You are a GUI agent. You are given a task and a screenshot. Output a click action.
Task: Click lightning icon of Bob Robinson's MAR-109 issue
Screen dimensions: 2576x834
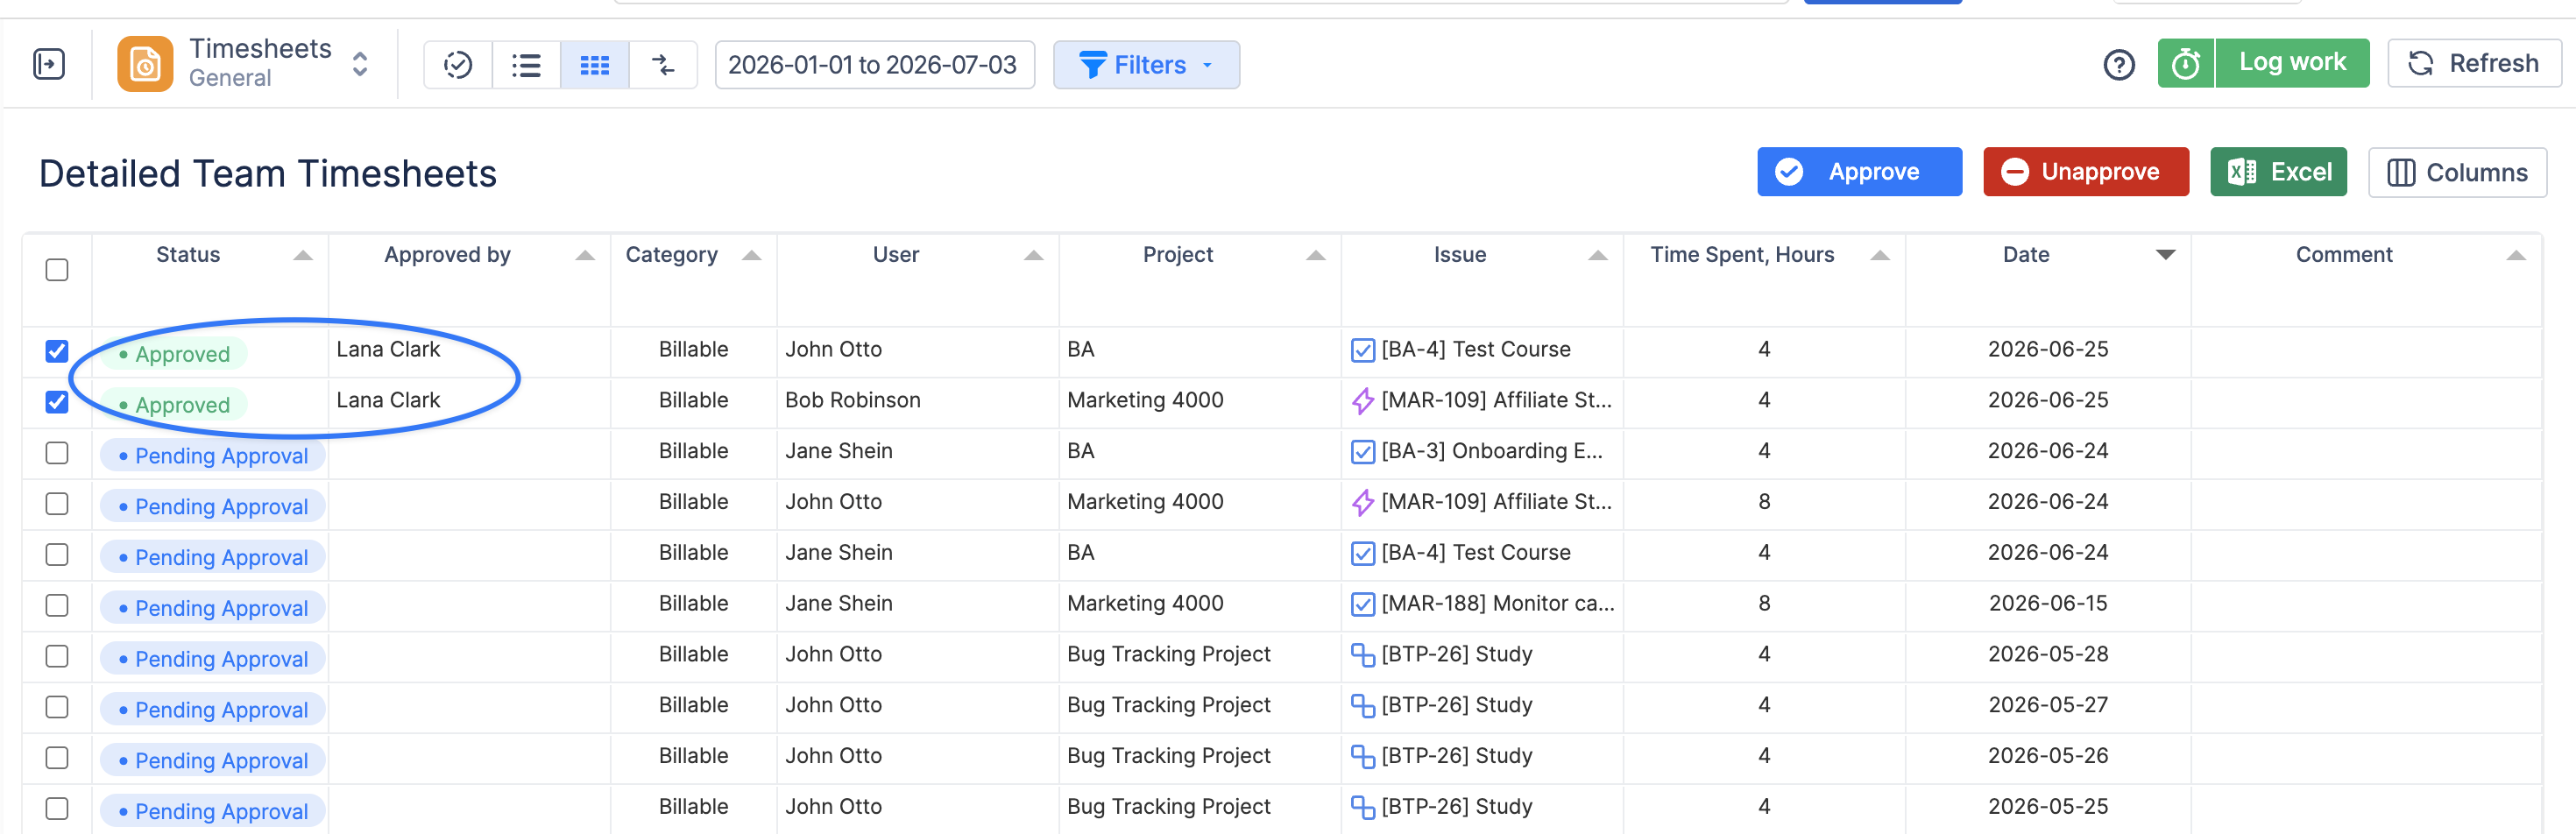pyautogui.click(x=1362, y=401)
